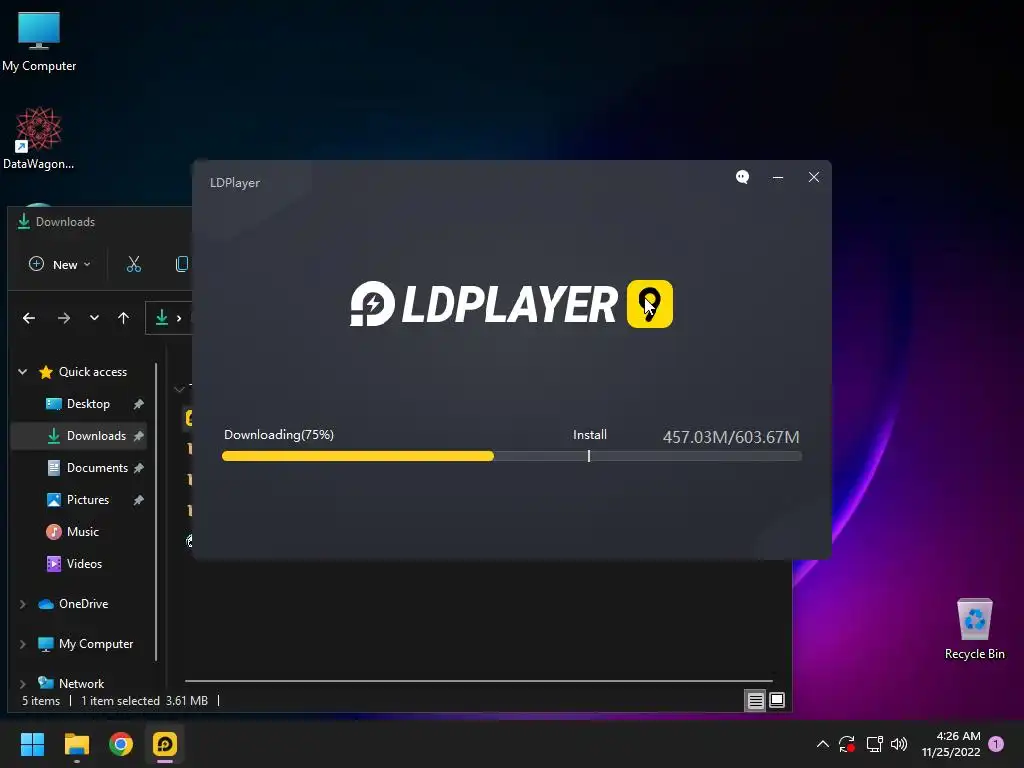Select OneDrive in the sidebar

83,604
